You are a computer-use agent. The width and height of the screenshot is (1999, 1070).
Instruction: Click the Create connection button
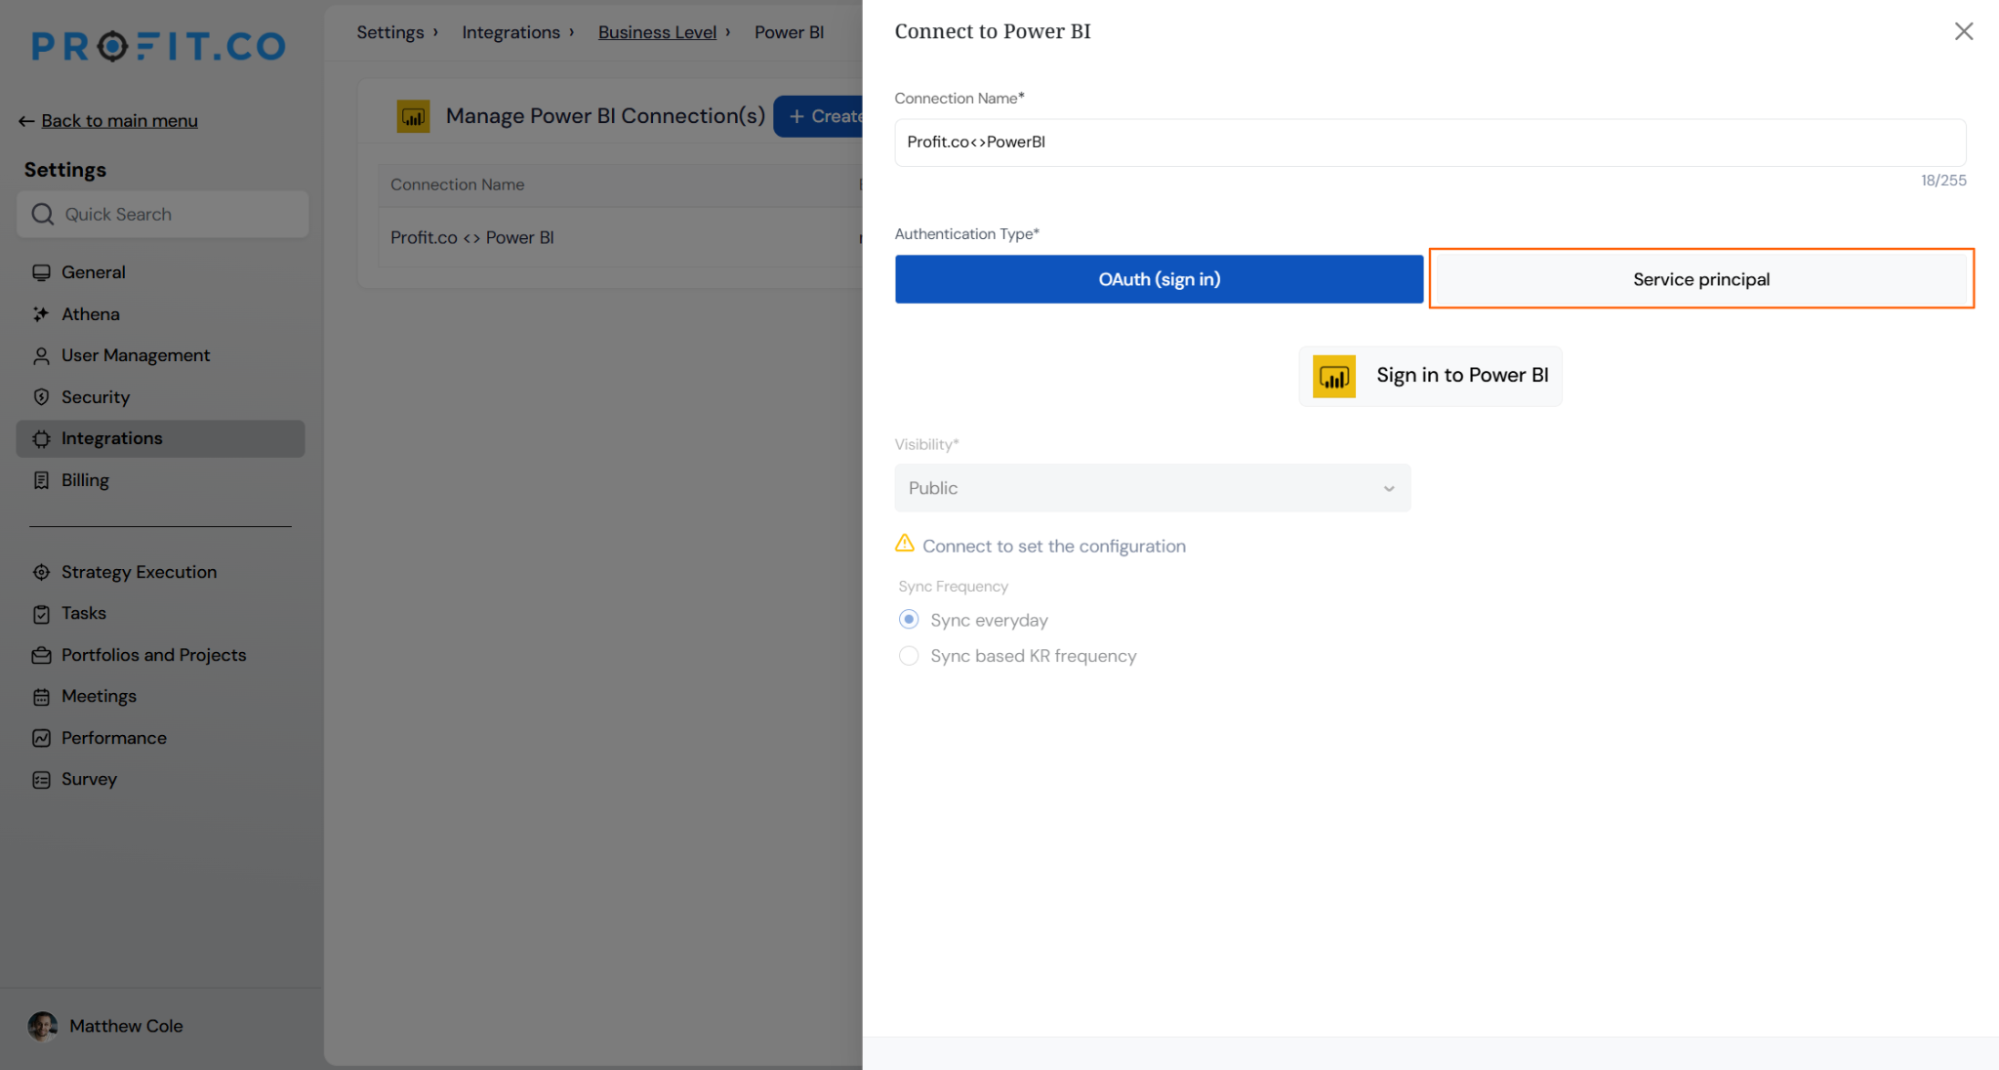pos(819,117)
